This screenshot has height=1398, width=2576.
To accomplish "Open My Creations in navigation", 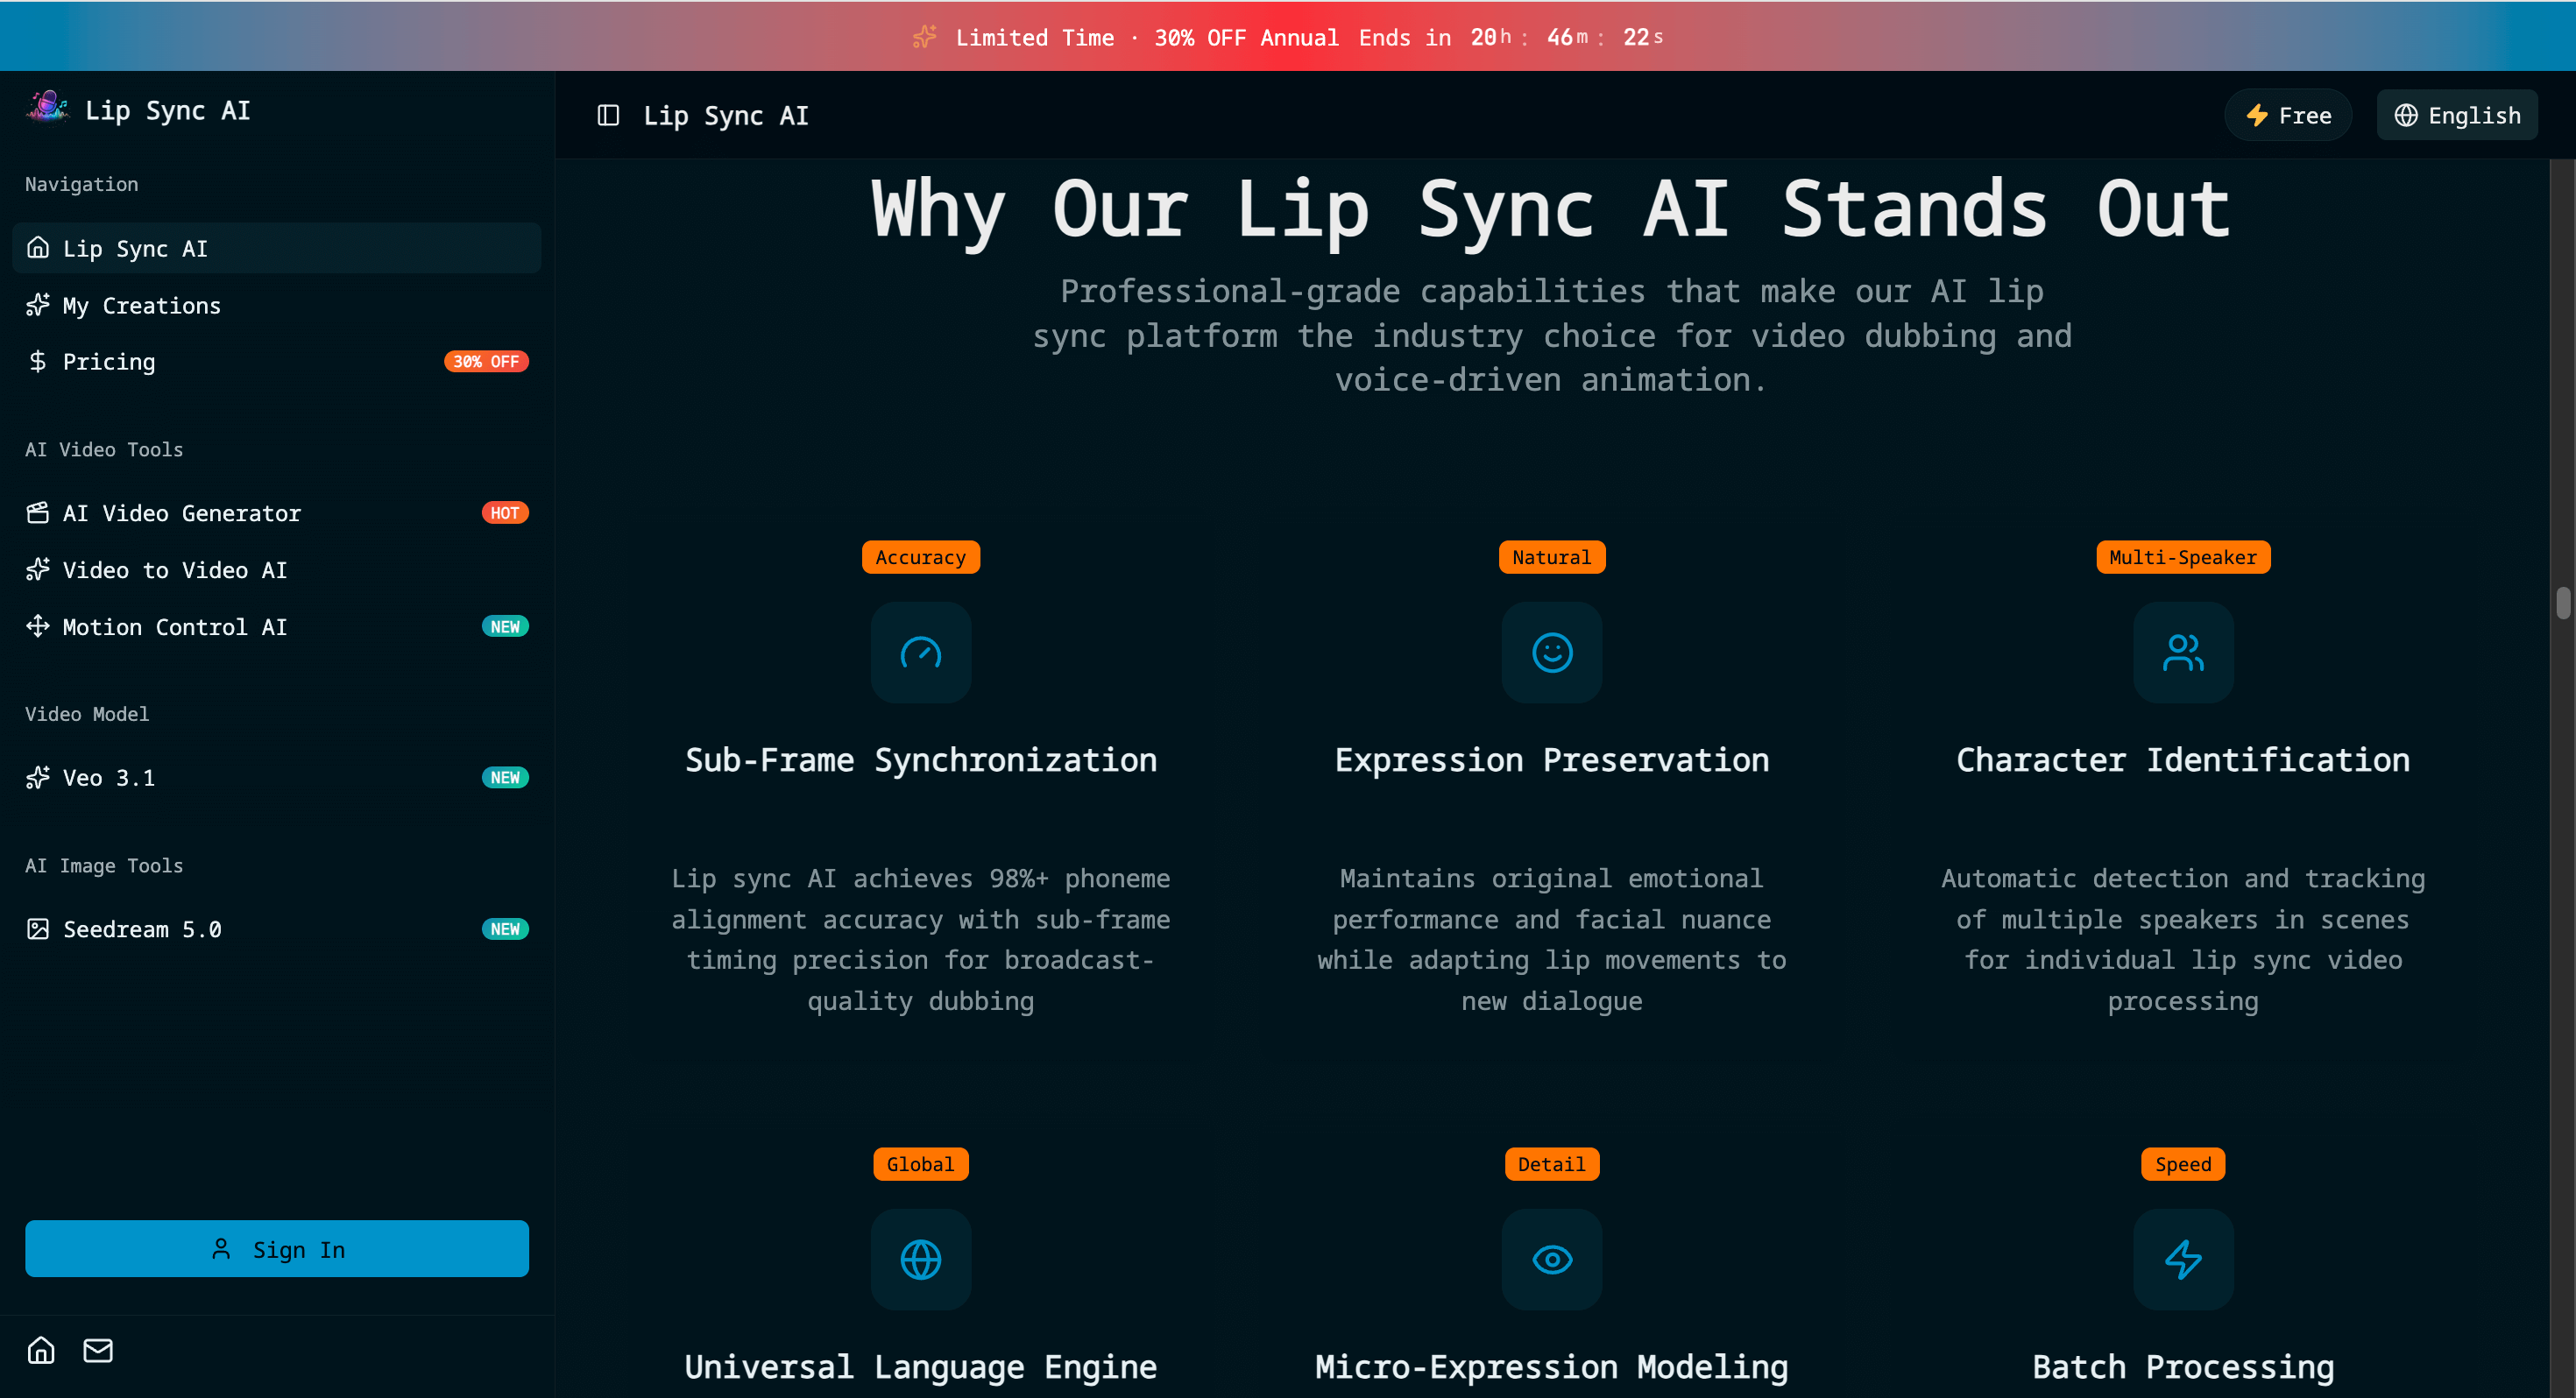I will pos(141,305).
